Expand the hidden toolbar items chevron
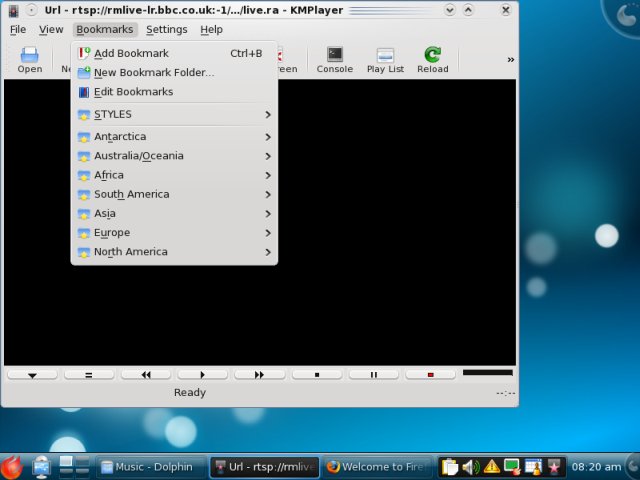Image resolution: width=640 pixels, height=480 pixels. (x=510, y=60)
